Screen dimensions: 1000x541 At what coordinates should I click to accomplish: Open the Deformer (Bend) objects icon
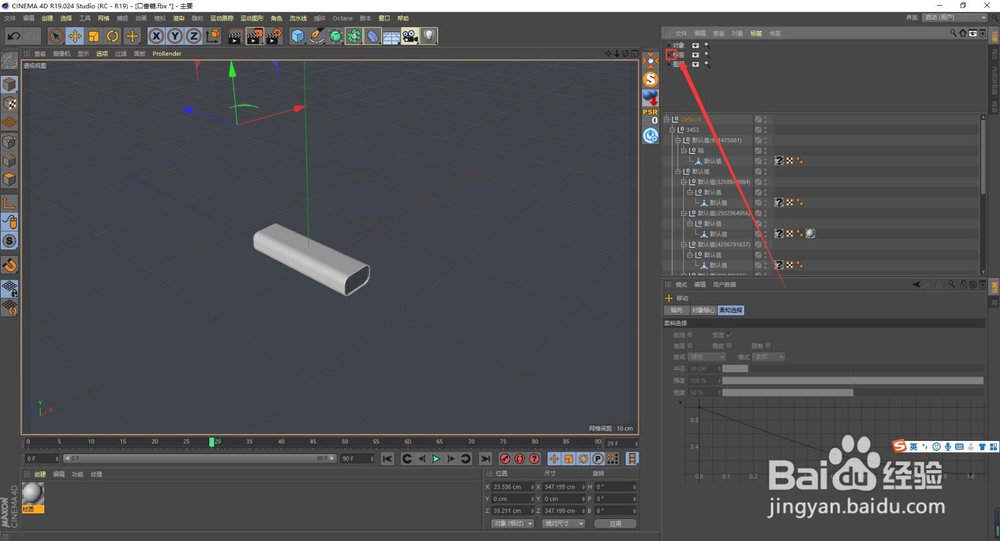click(x=373, y=36)
